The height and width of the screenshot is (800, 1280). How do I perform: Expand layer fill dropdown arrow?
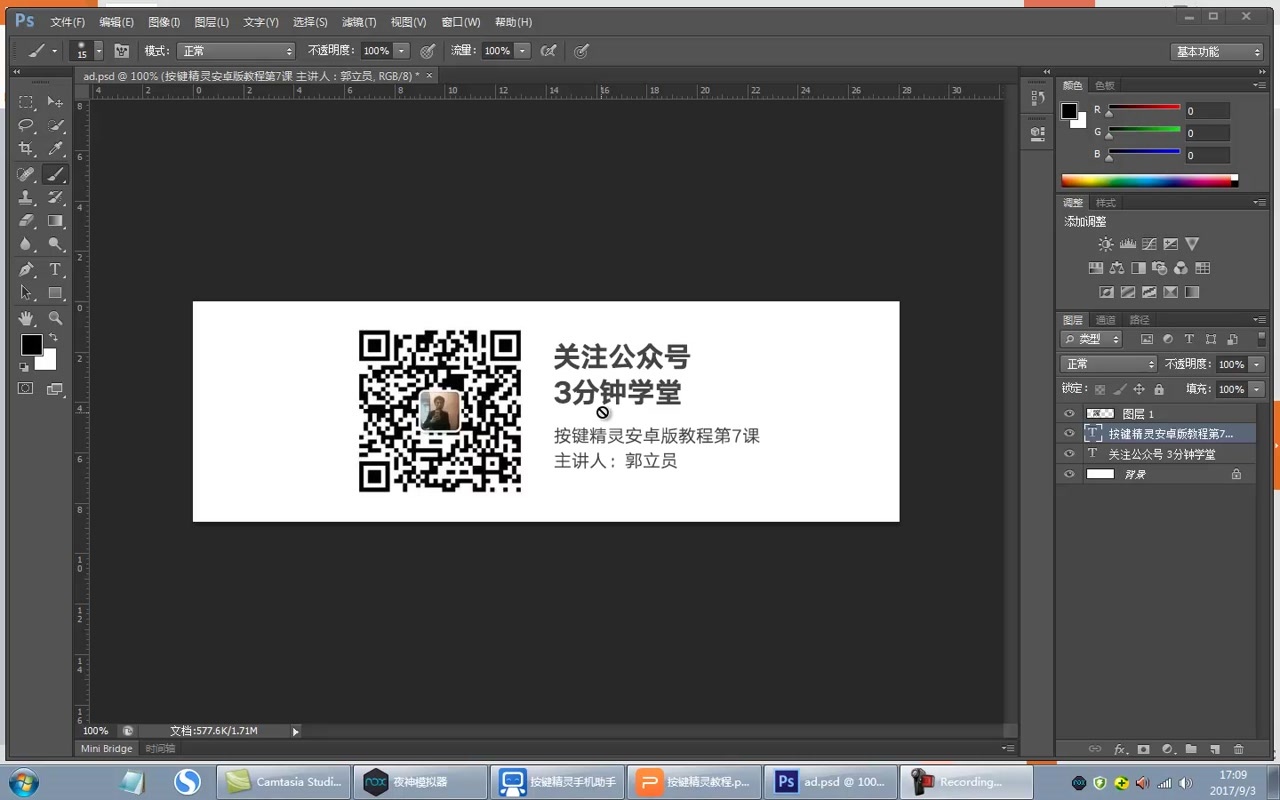pos(1257,389)
